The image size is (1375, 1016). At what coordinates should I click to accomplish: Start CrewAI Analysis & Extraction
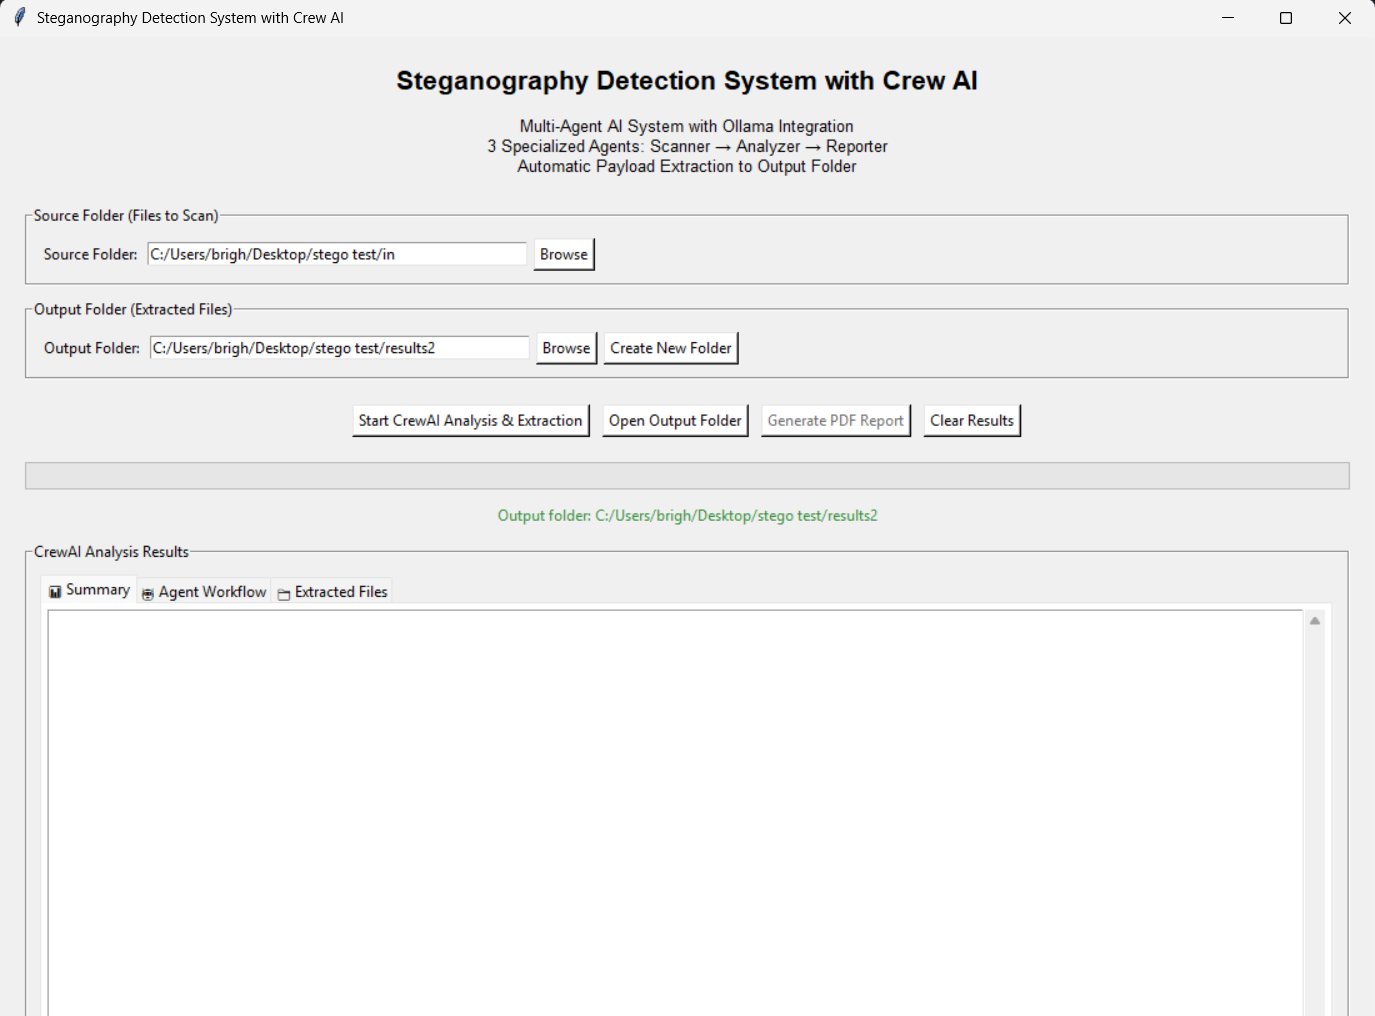click(x=470, y=421)
